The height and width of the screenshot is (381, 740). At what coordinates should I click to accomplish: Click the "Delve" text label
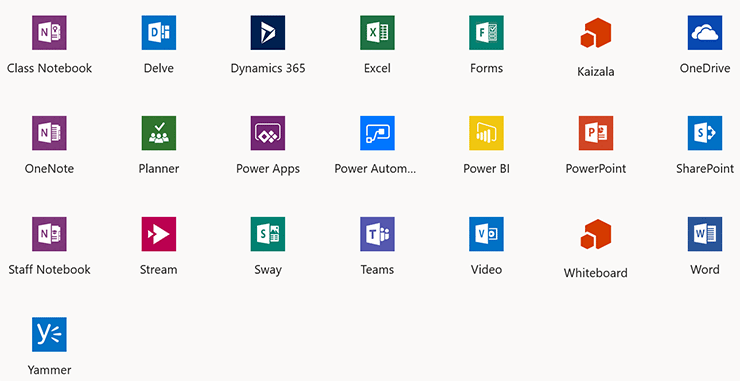159,68
